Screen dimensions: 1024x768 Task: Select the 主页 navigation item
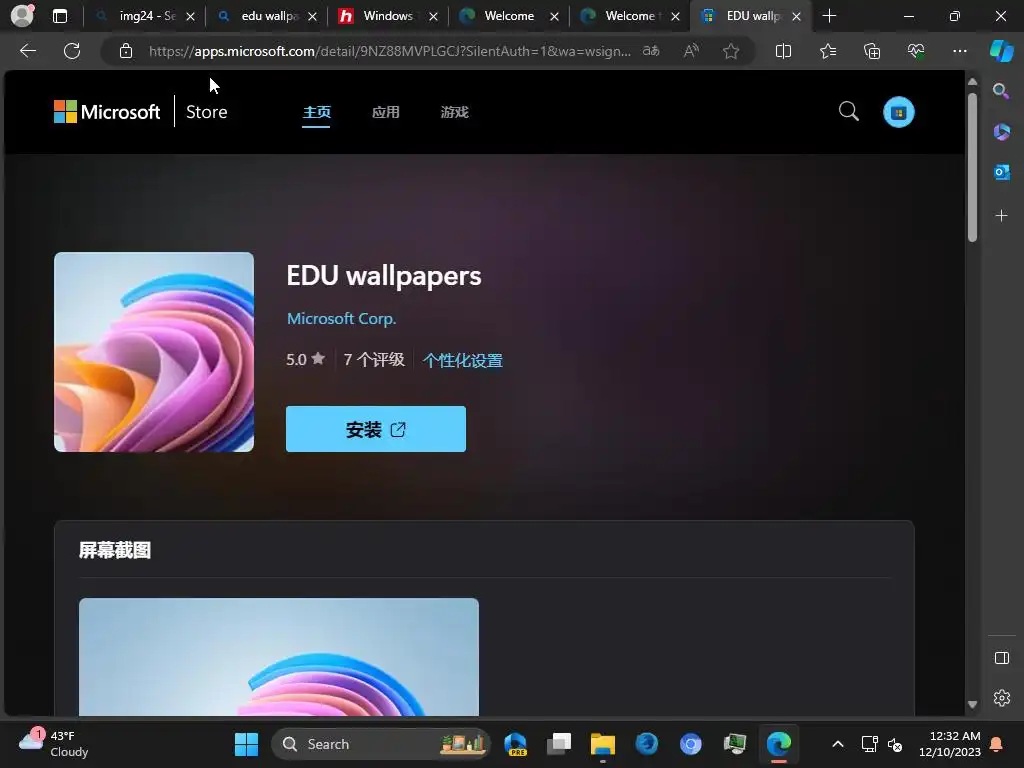(x=317, y=112)
